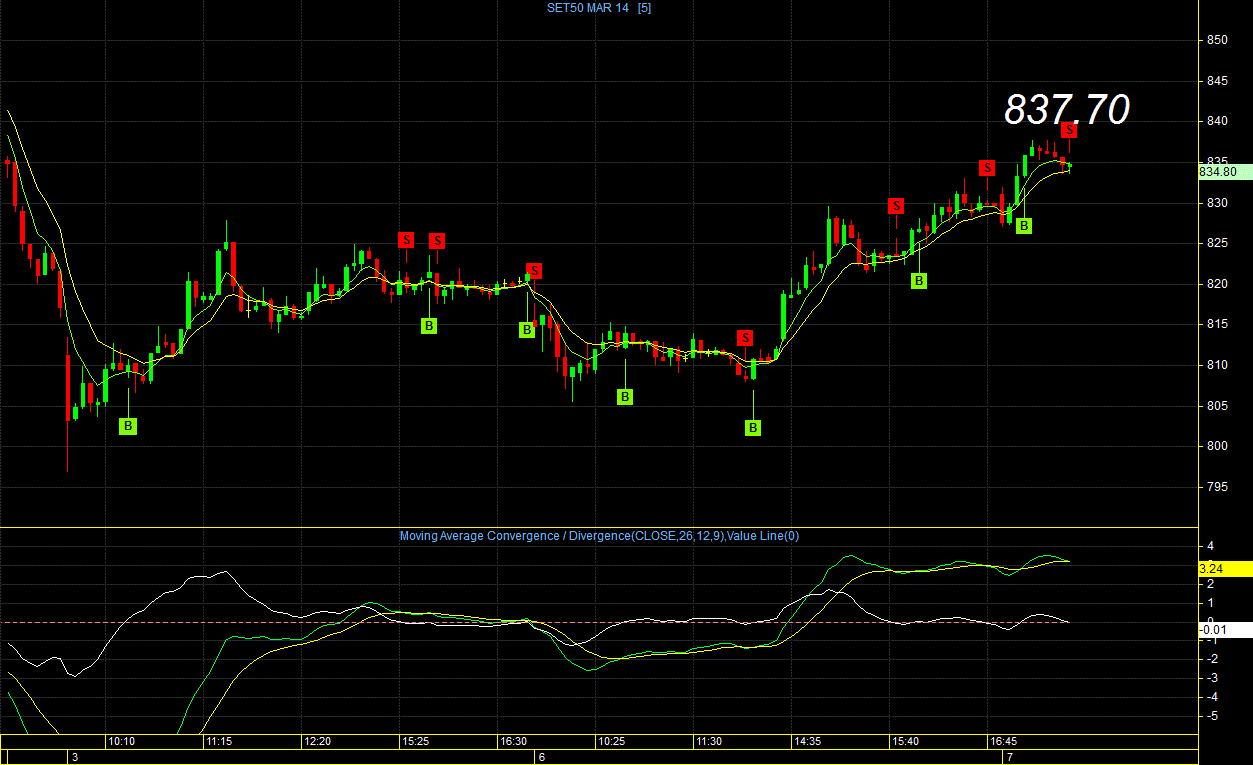Click the MACD axis label -2
This screenshot has width=1253, height=765.
coord(1210,659)
